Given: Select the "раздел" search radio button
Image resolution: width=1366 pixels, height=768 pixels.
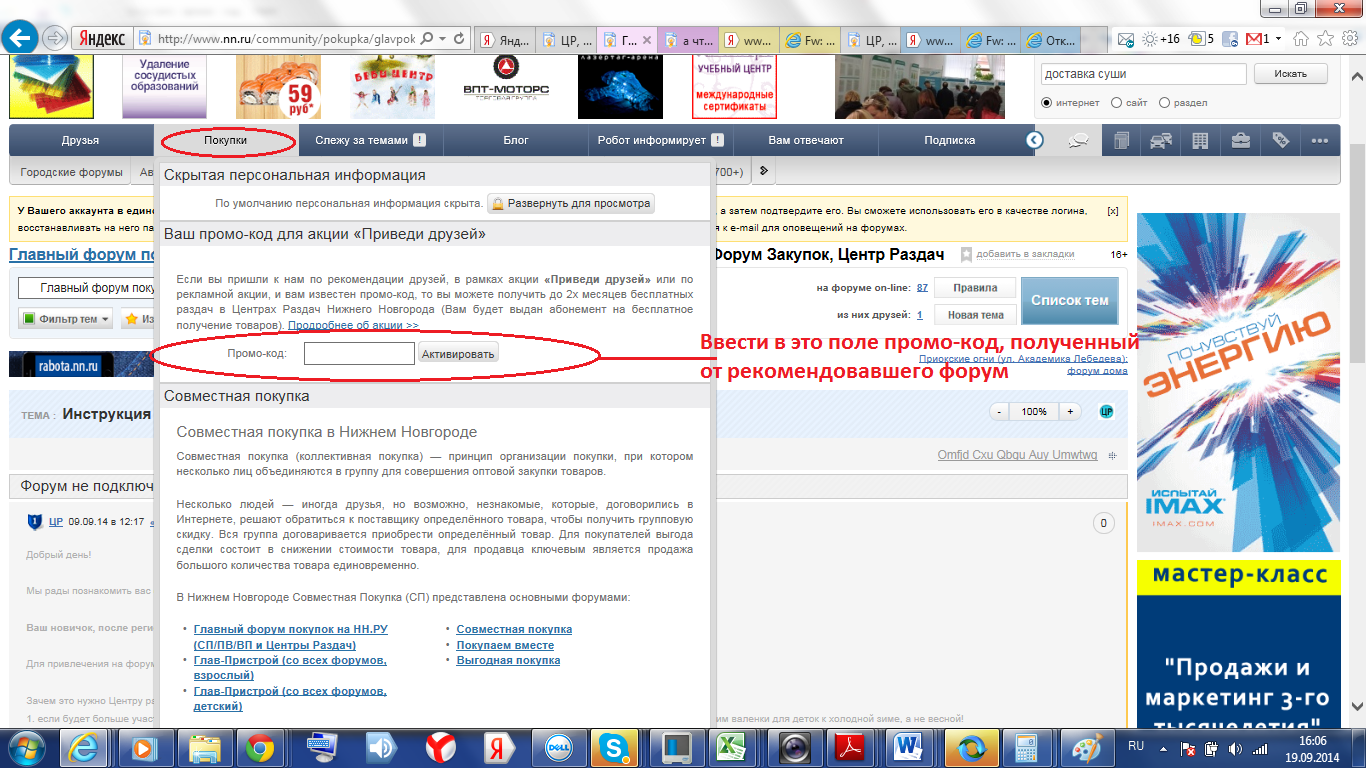Looking at the screenshot, I should 1164,103.
